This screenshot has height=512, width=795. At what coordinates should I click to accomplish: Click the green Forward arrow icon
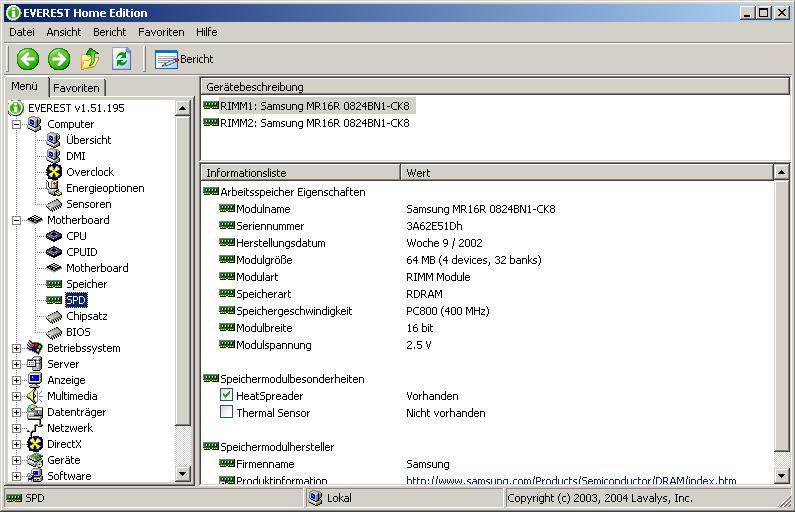(59, 59)
